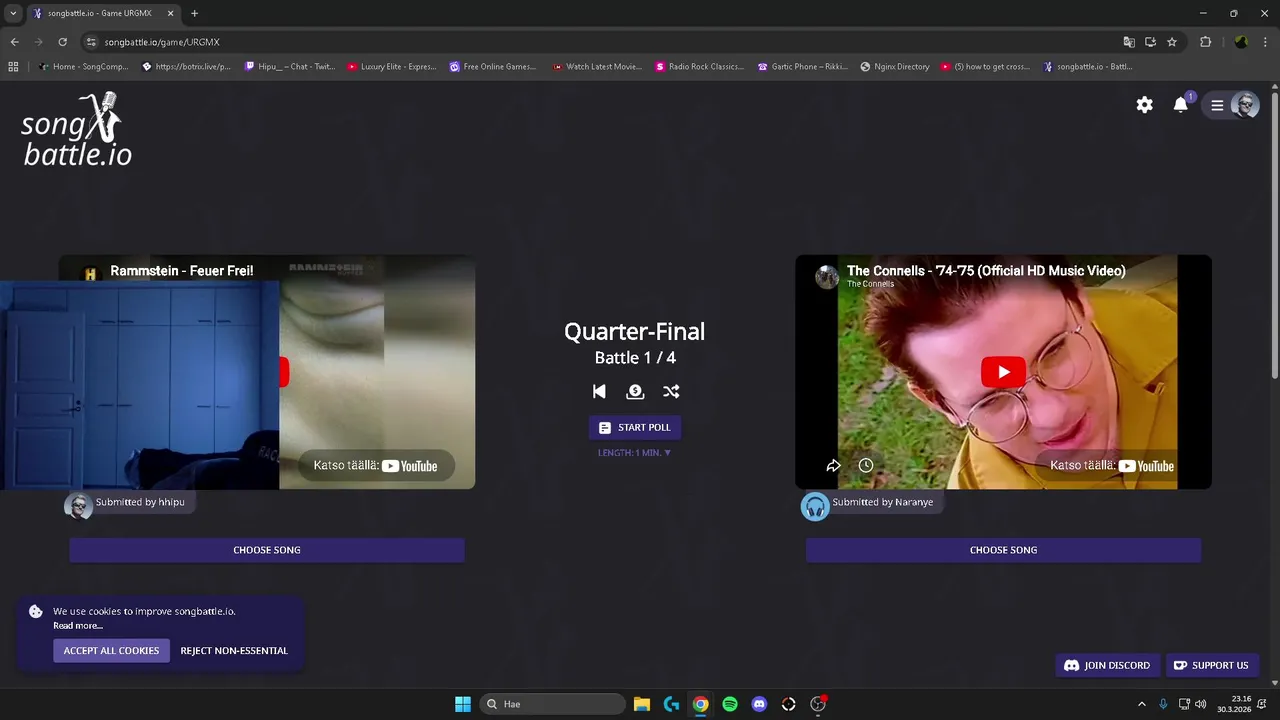Go back in browser history
The image size is (1280, 720).
pyautogui.click(x=14, y=42)
